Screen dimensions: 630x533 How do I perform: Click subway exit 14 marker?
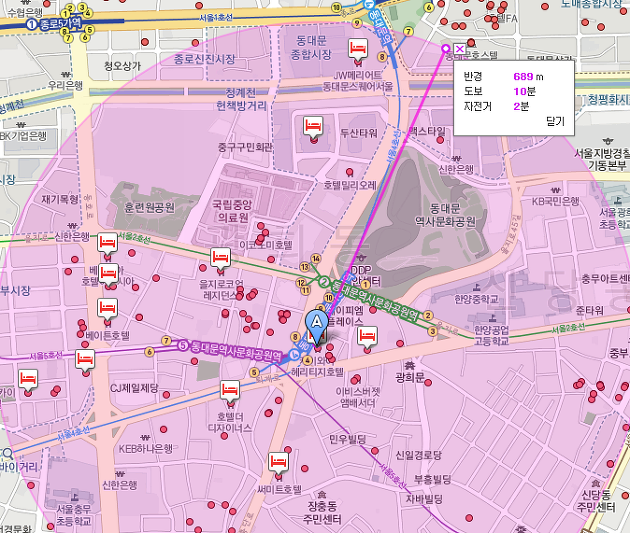(x=316, y=259)
